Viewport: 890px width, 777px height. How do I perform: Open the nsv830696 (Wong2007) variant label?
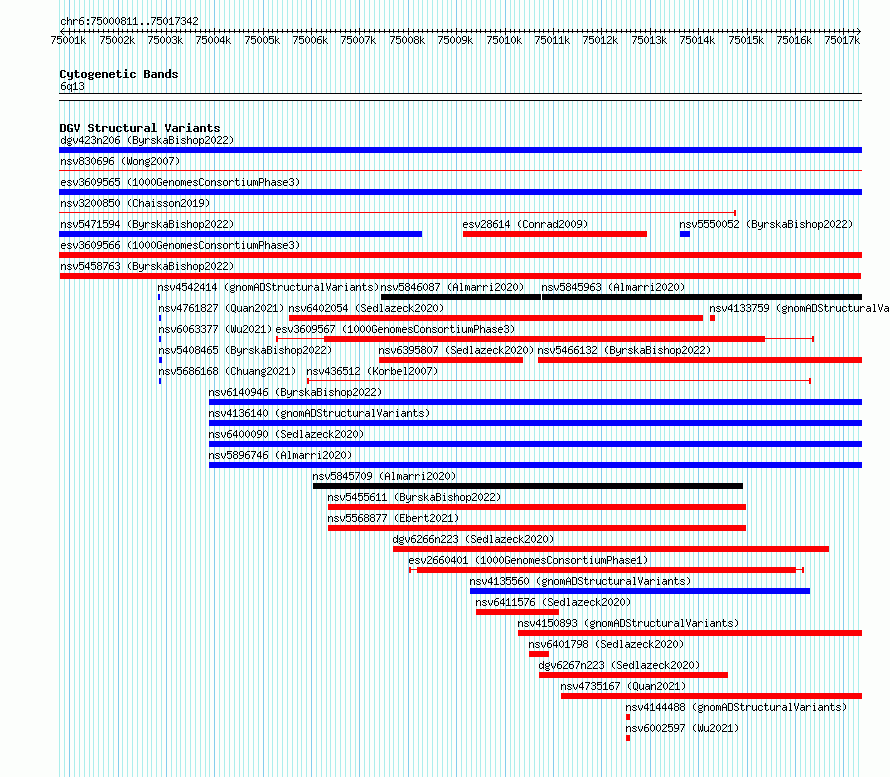click(x=120, y=161)
